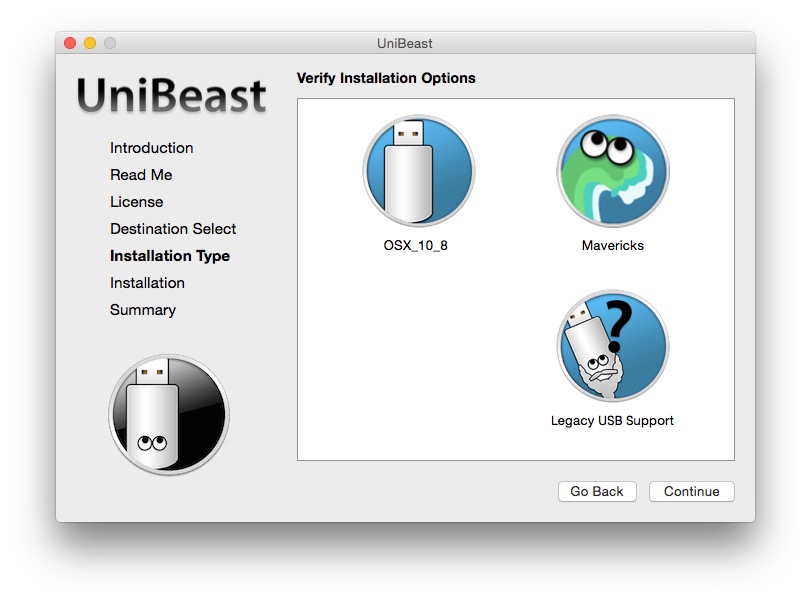
Task: Click the black-and-white USB mascot in the sidebar
Action: (169, 414)
